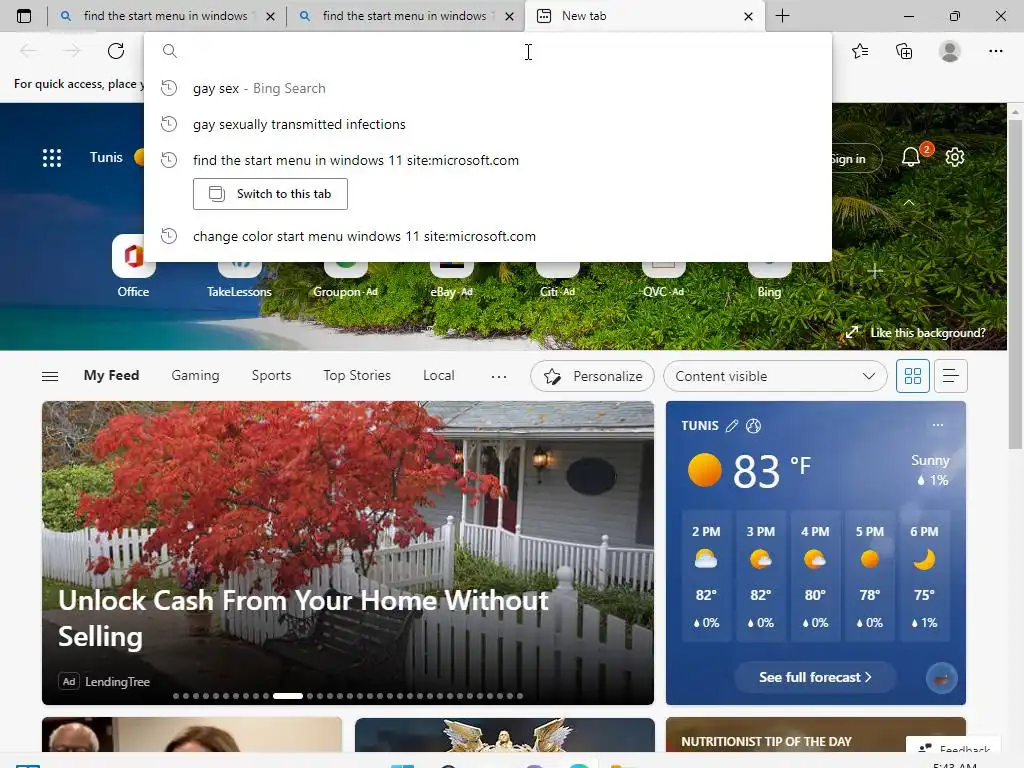Click the profile avatar icon

click(x=950, y=51)
